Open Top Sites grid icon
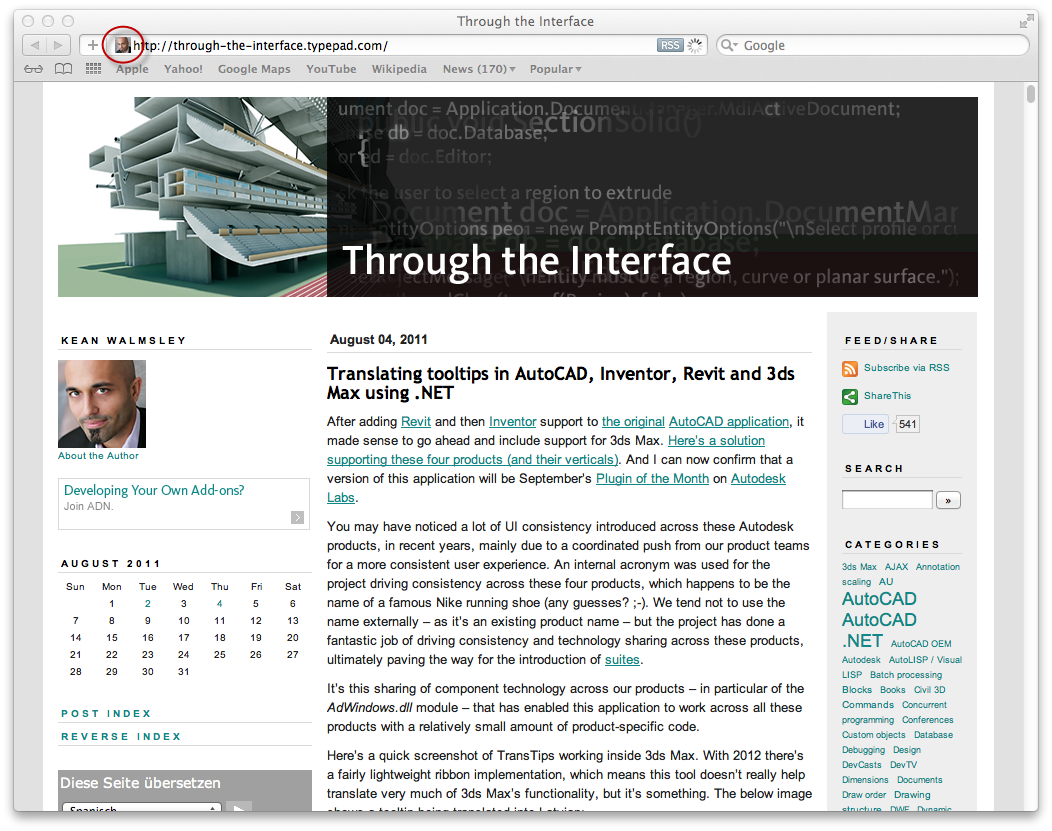Image resolution: width=1052 pixels, height=831 pixels. pyautogui.click(x=93, y=69)
